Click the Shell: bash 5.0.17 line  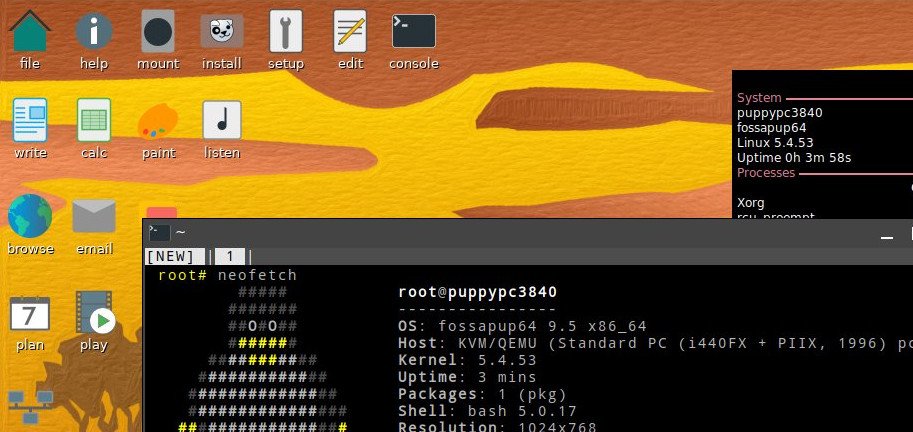pyautogui.click(x=487, y=411)
